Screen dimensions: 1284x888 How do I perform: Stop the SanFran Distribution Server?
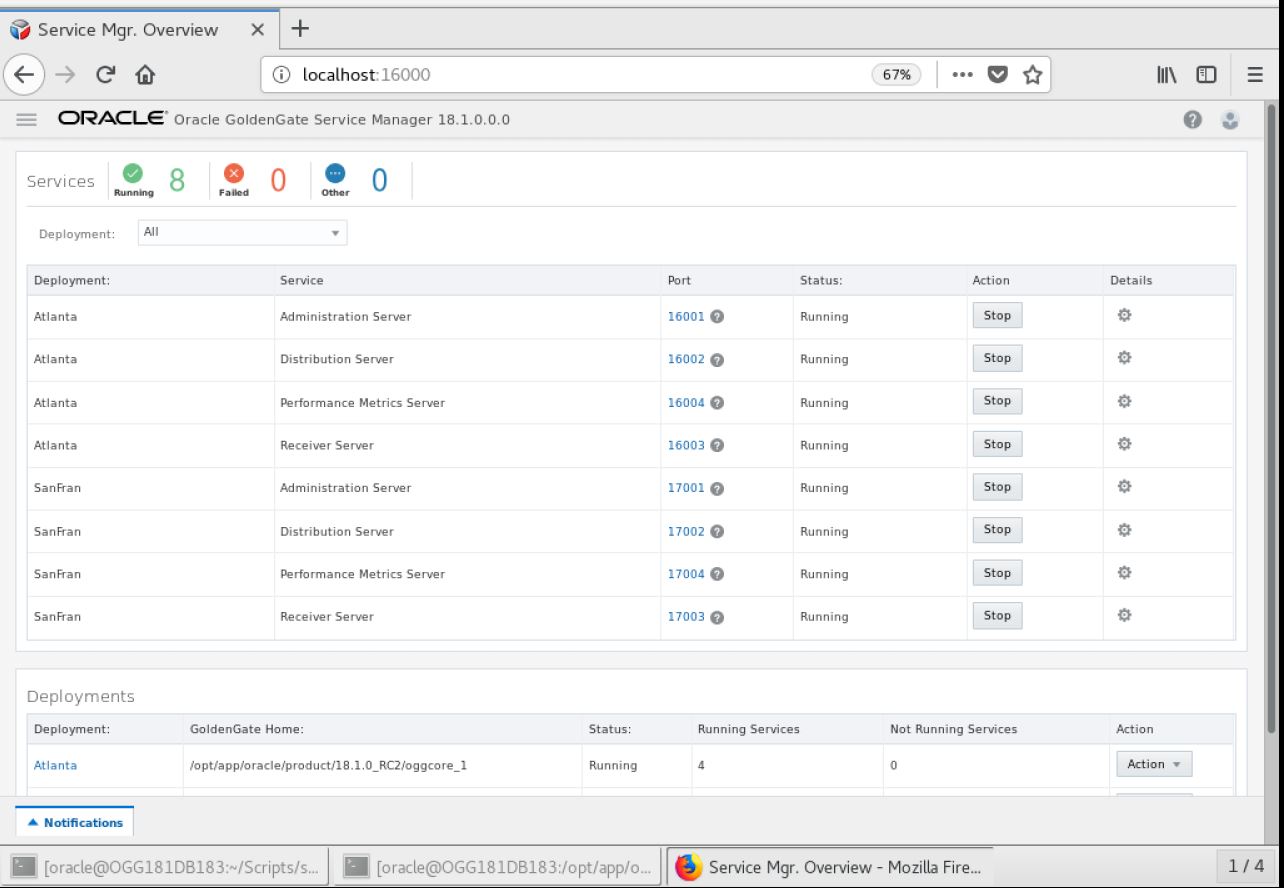(x=997, y=530)
